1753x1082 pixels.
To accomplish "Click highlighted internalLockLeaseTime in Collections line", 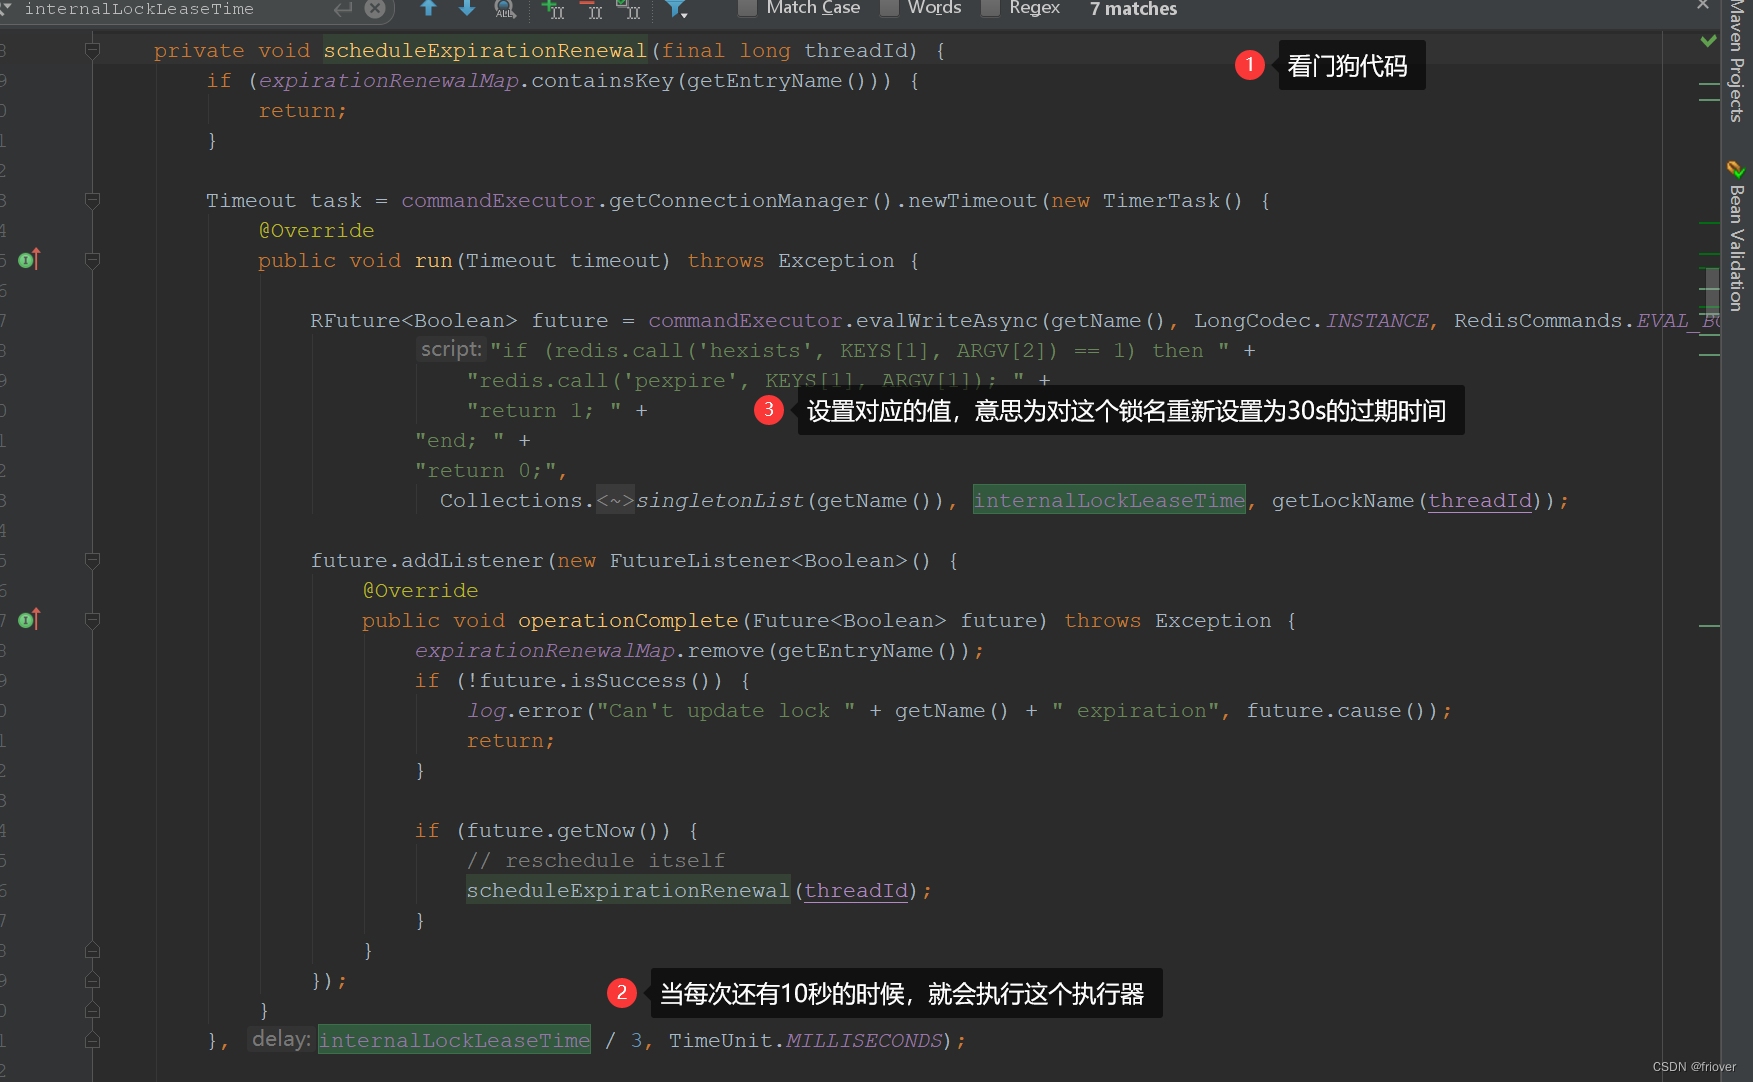I will pos(1109,500).
